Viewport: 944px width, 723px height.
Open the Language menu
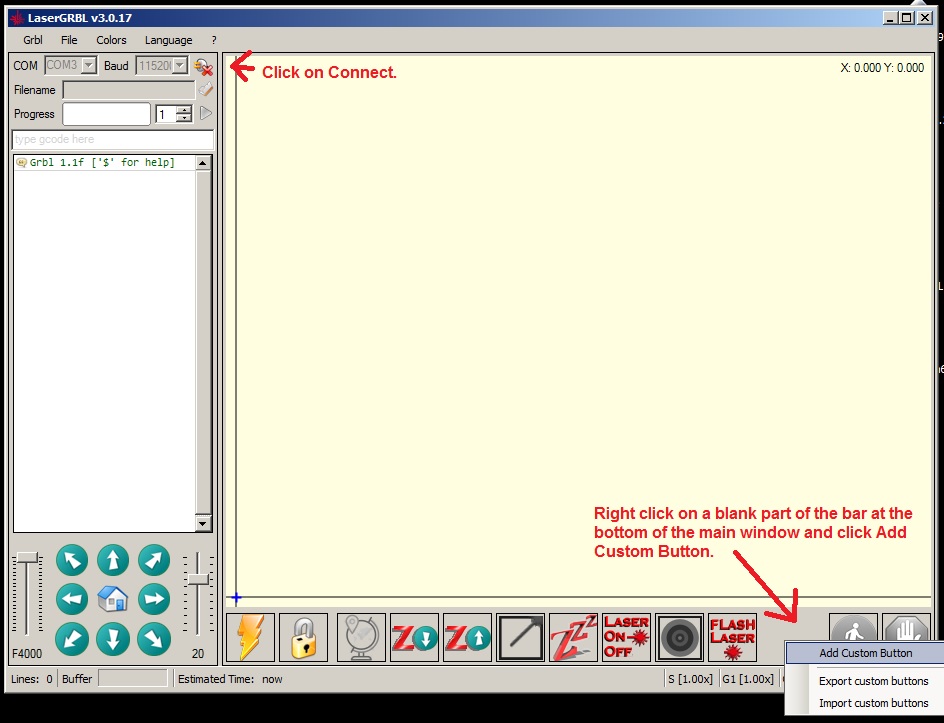[x=169, y=40]
